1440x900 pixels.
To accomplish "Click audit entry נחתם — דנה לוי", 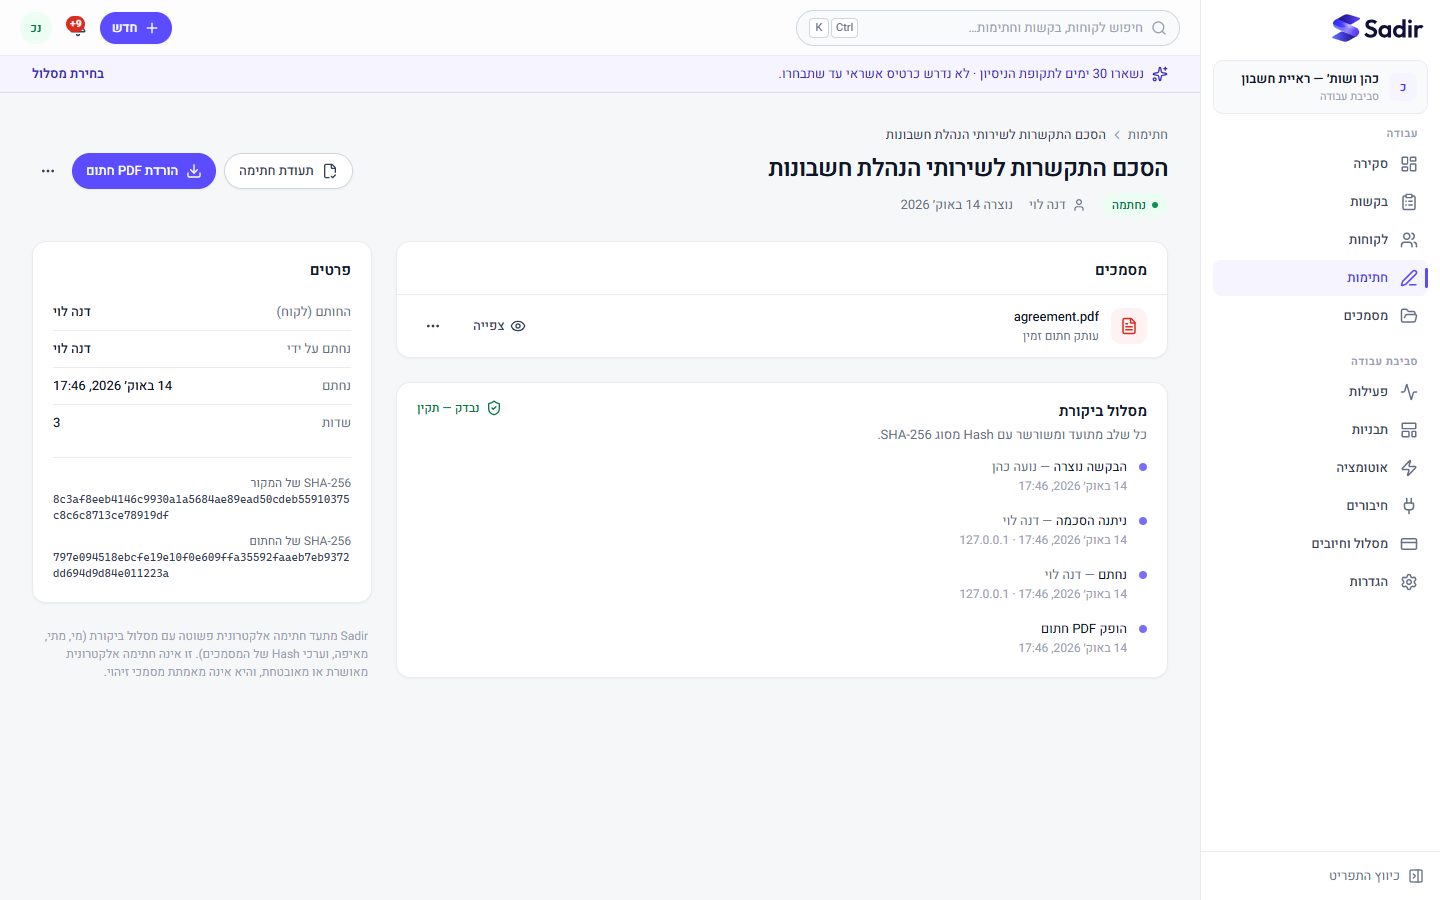I will coord(1085,575).
